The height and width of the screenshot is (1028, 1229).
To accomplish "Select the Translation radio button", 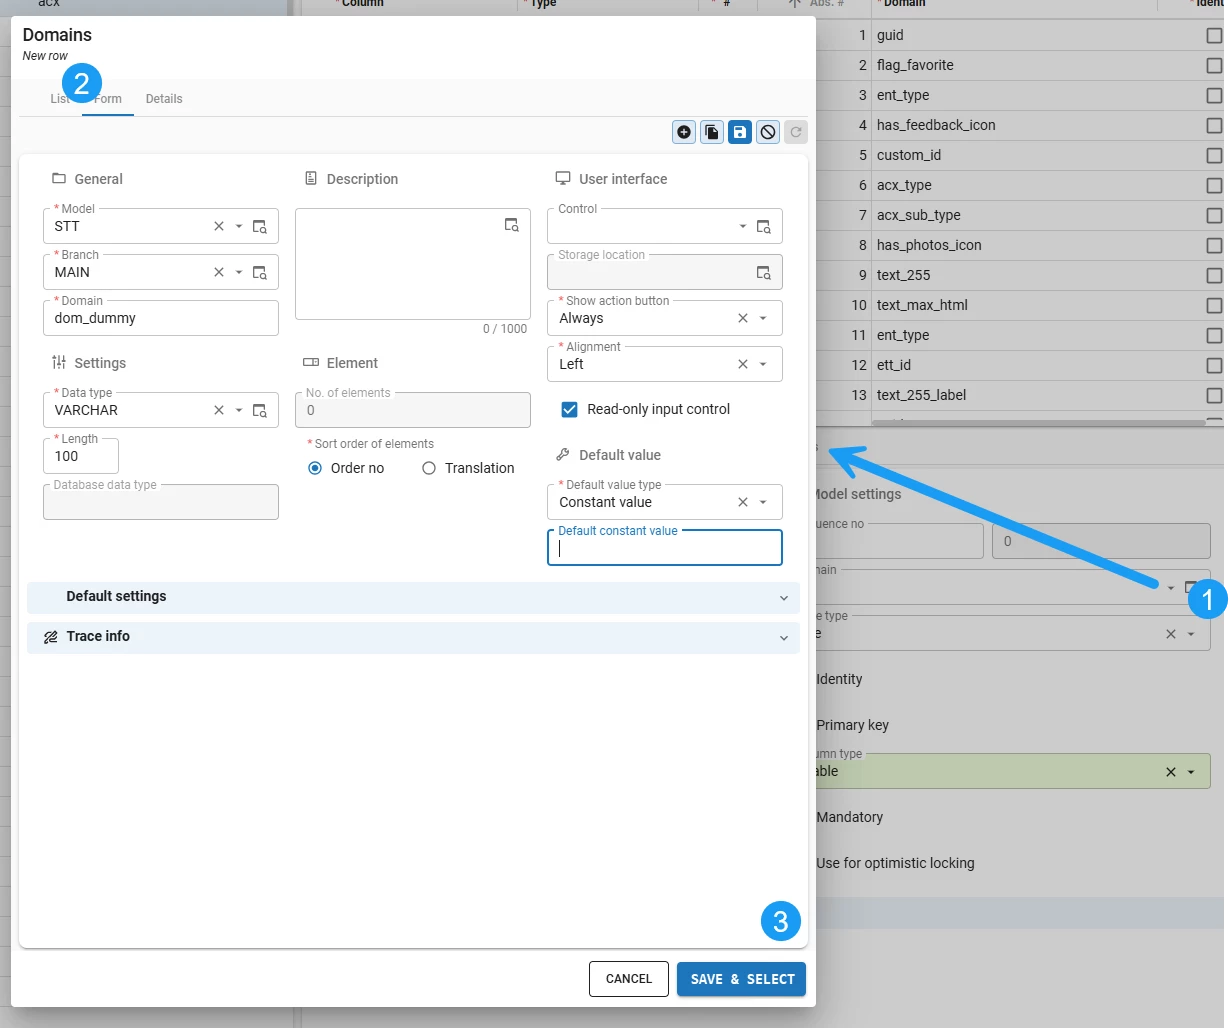I will [429, 469].
